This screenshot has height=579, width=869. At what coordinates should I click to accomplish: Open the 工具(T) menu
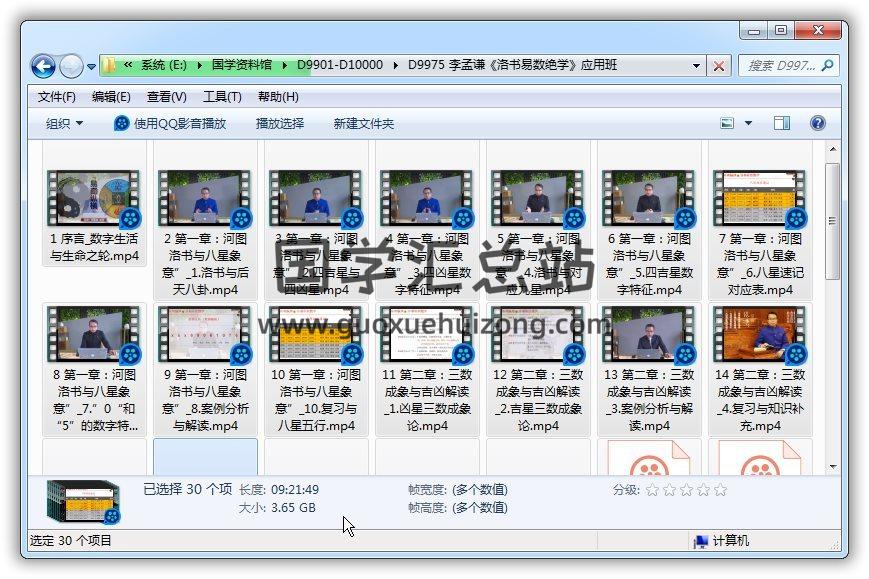222,97
